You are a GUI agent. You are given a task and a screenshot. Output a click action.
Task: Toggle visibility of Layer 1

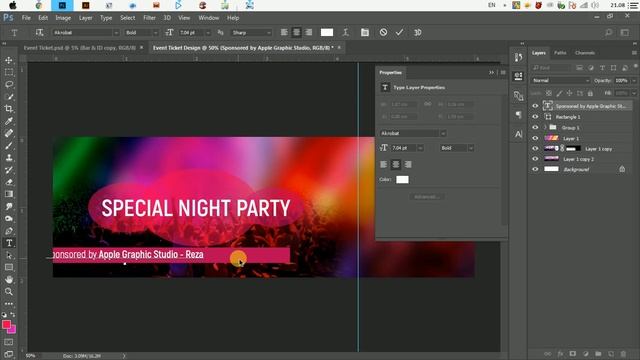click(535, 138)
